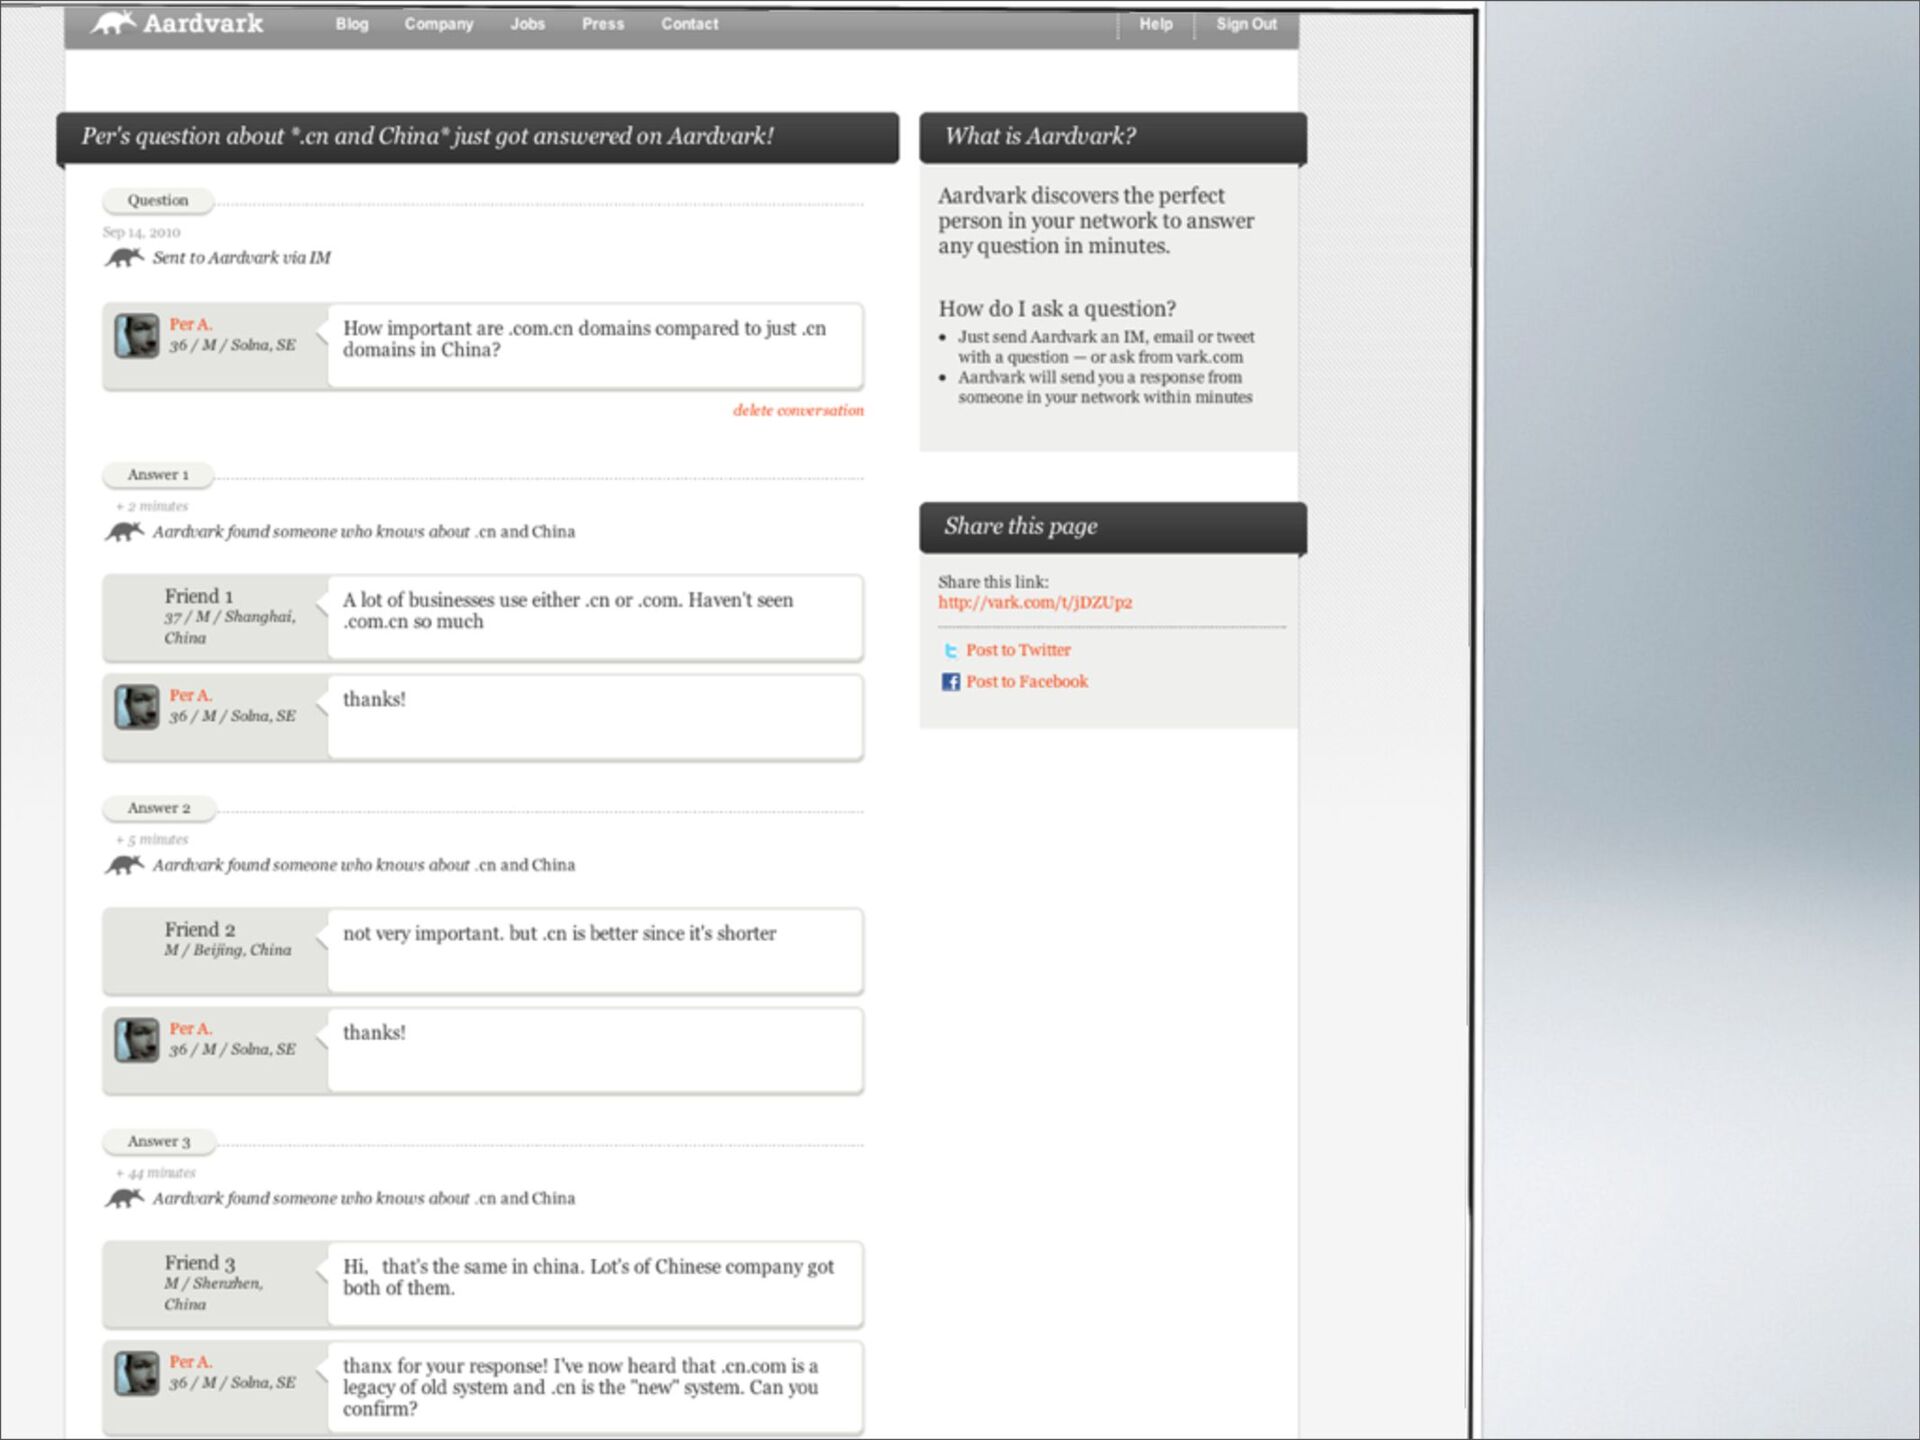The width and height of the screenshot is (1920, 1440).
Task: Click Friend 3's answer starting with 'Hi.'
Action: click(589, 1277)
